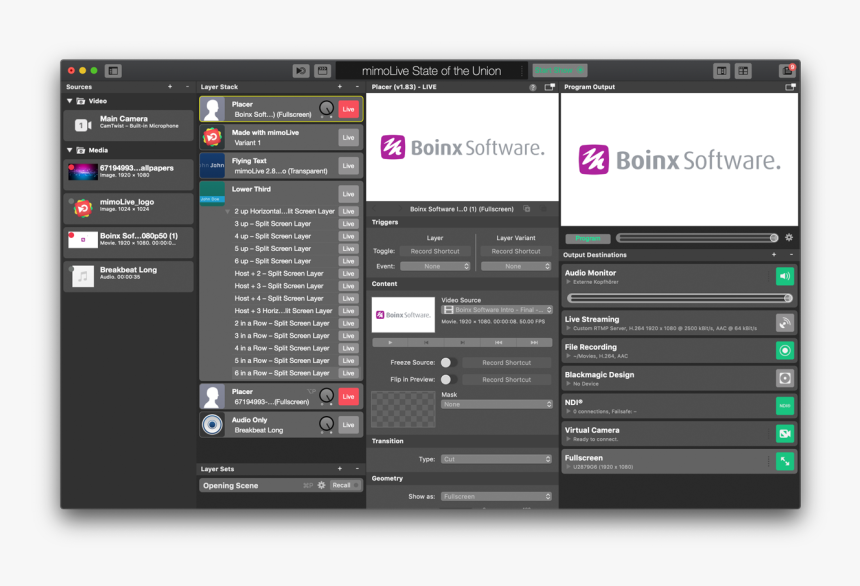860x586 pixels.
Task: Pop out the Placer preview window
Action: [x=550, y=87]
